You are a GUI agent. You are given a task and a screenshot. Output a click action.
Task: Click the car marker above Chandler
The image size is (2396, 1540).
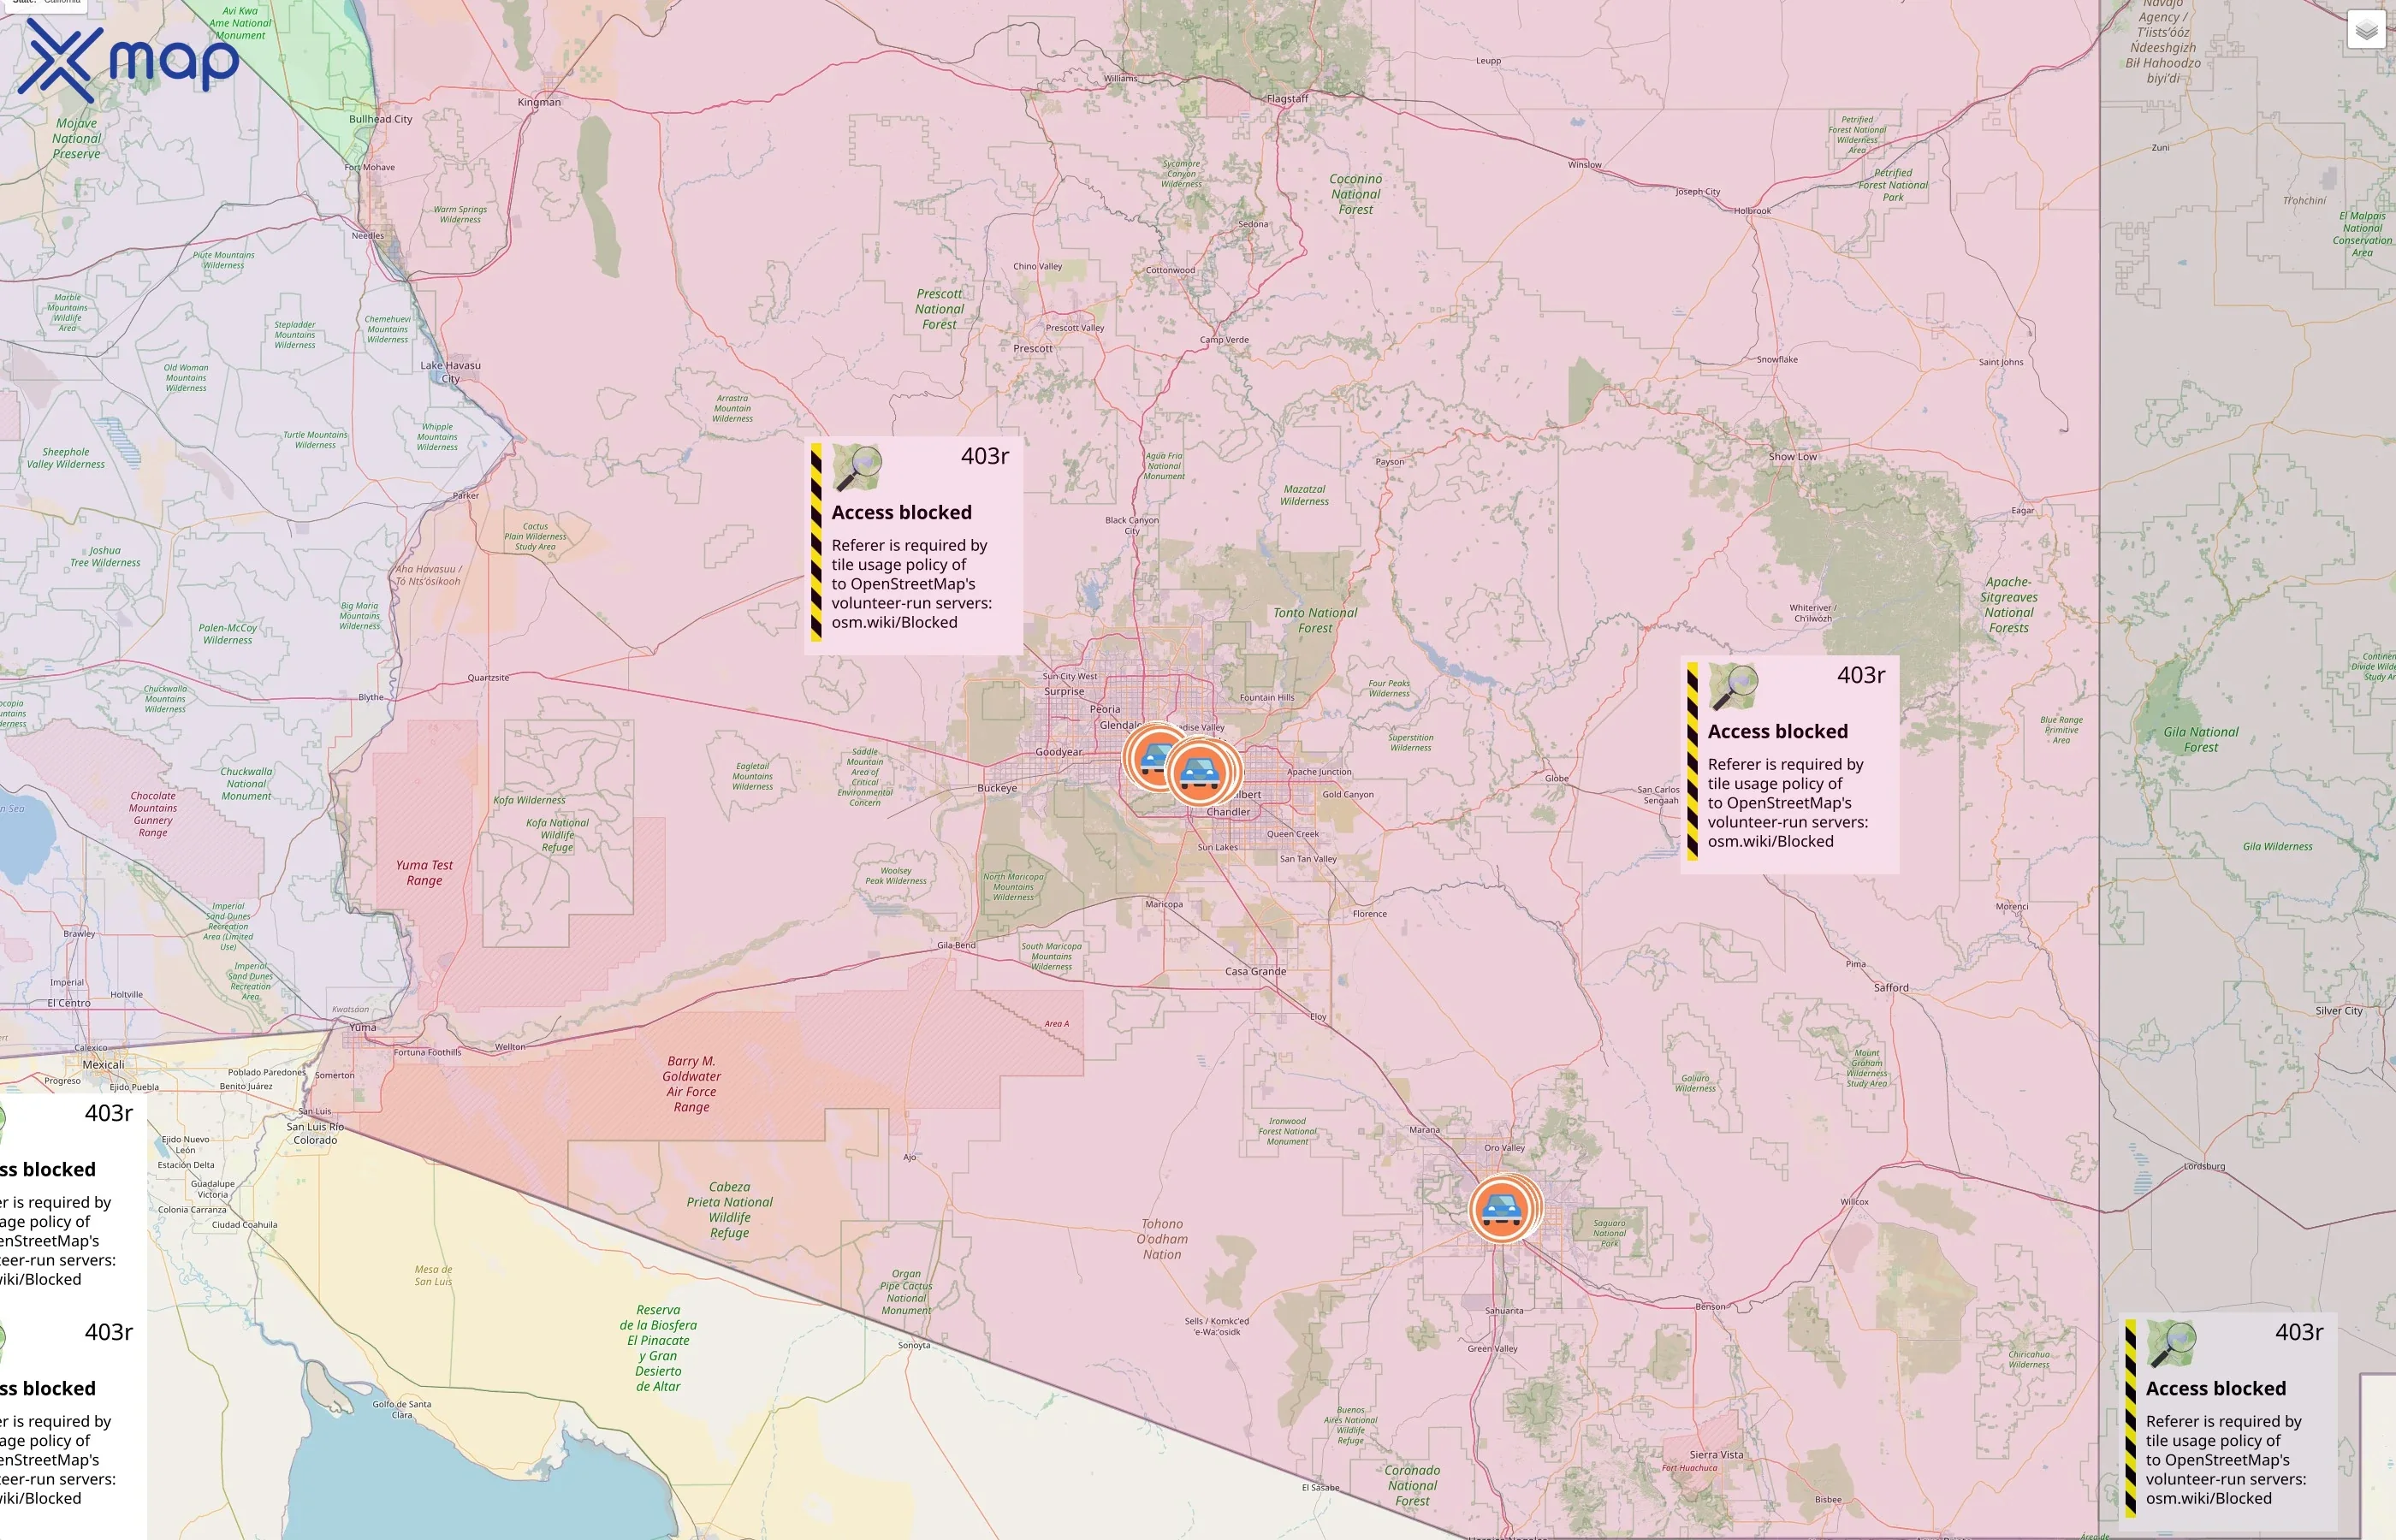point(1200,772)
